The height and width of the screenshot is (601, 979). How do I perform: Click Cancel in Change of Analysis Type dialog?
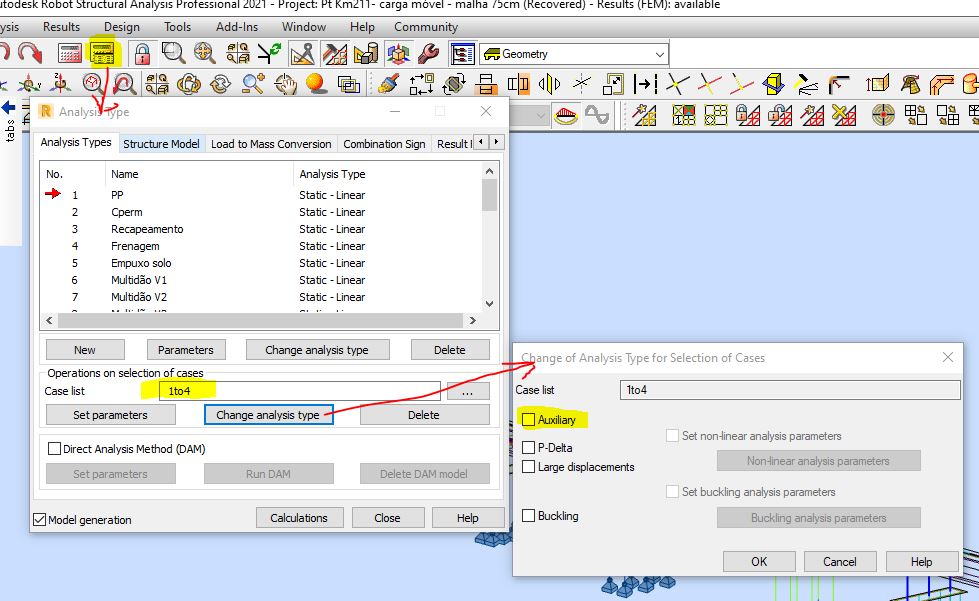pyautogui.click(x=840, y=561)
